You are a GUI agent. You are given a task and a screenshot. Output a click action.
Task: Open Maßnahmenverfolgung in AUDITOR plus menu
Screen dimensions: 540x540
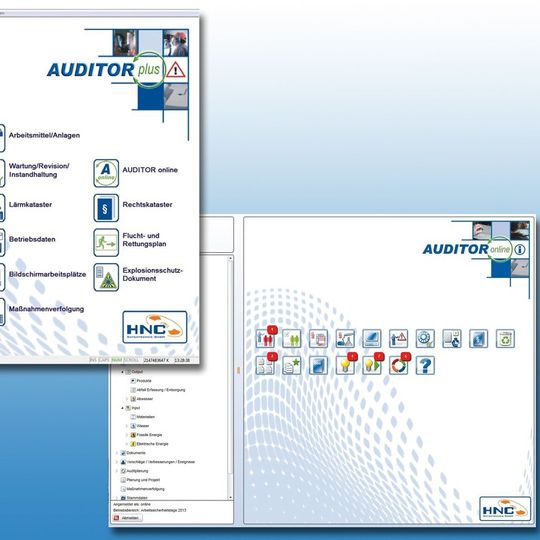pyautogui.click(x=46, y=309)
